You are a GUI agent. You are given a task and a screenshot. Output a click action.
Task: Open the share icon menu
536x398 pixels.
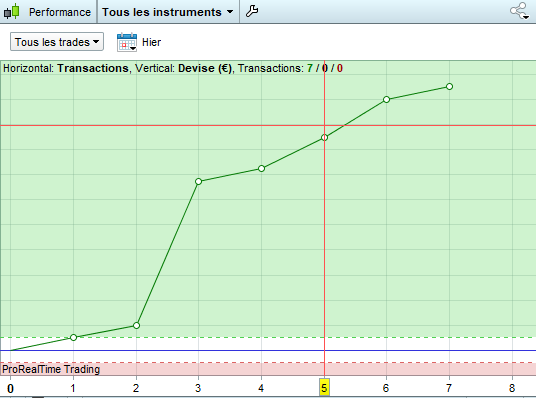click(520, 11)
